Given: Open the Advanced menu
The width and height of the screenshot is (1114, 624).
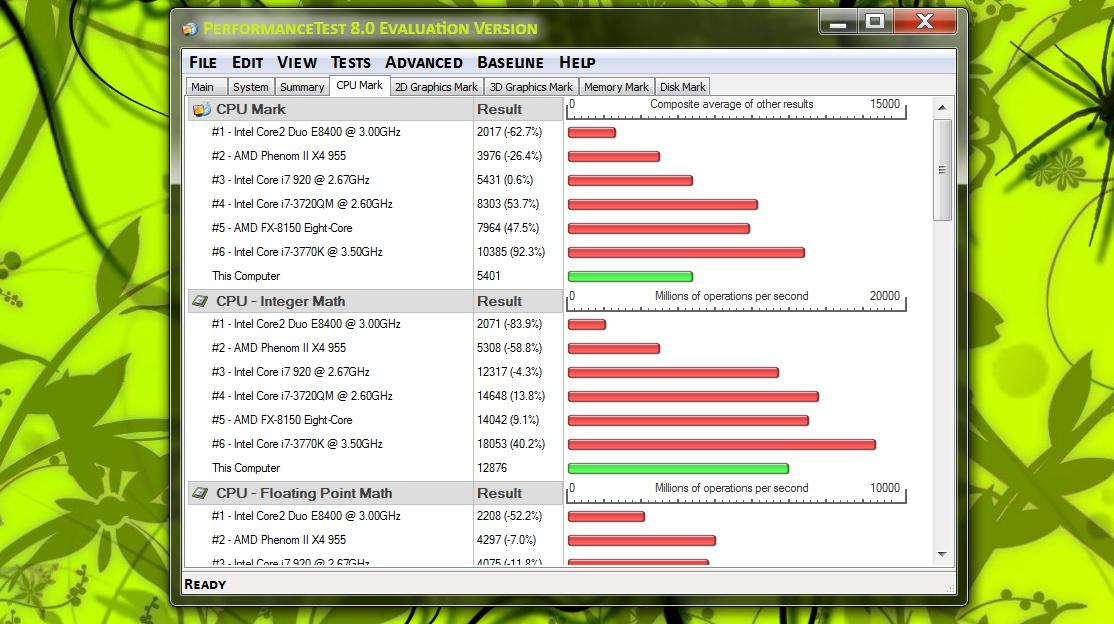Looking at the screenshot, I should pyautogui.click(x=423, y=63).
